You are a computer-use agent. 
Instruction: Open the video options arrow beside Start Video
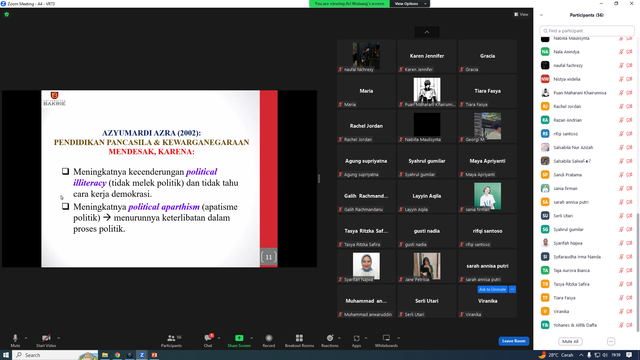coord(58,338)
